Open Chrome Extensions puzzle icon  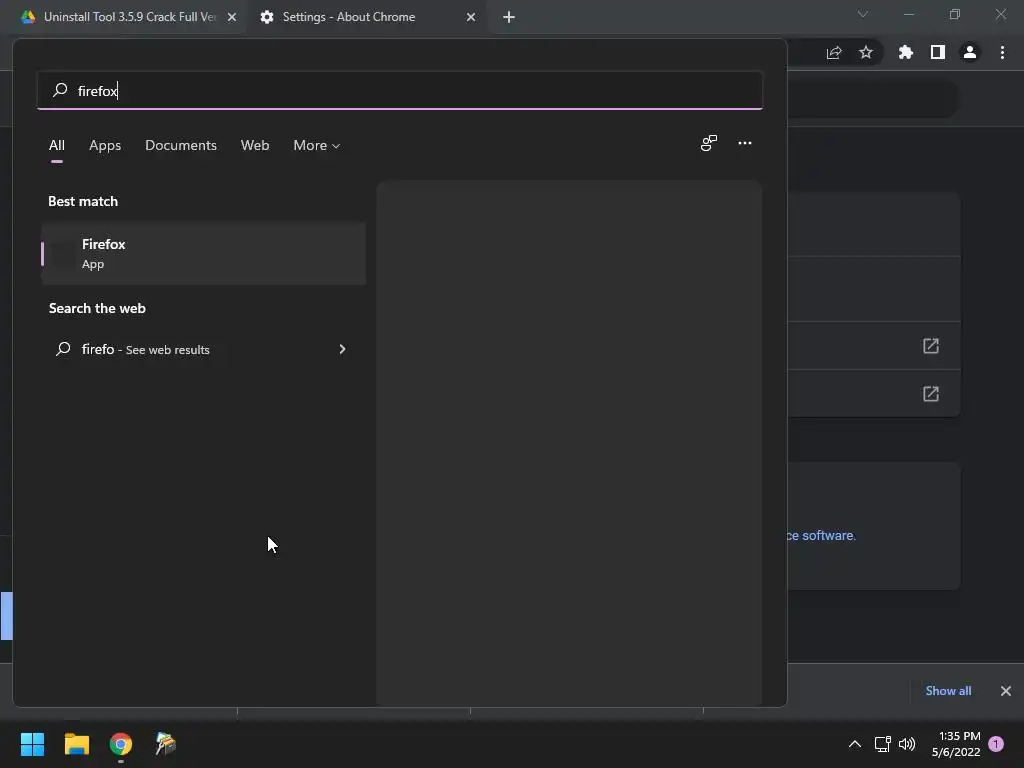(x=906, y=52)
